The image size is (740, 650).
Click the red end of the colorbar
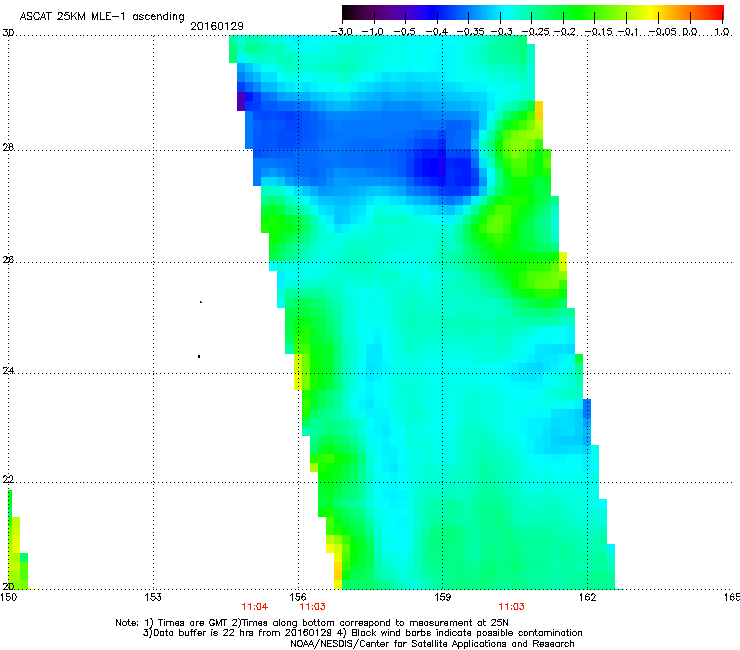(x=715, y=13)
